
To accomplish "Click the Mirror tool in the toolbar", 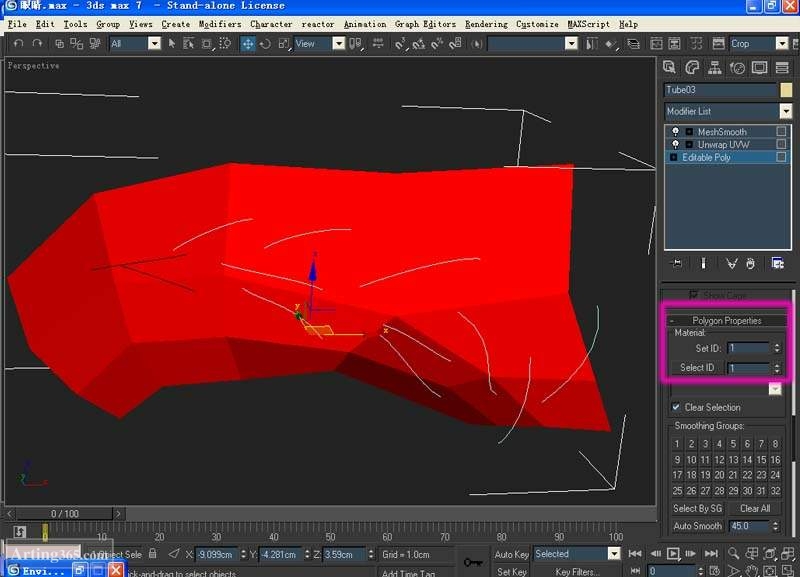I will (x=591, y=44).
